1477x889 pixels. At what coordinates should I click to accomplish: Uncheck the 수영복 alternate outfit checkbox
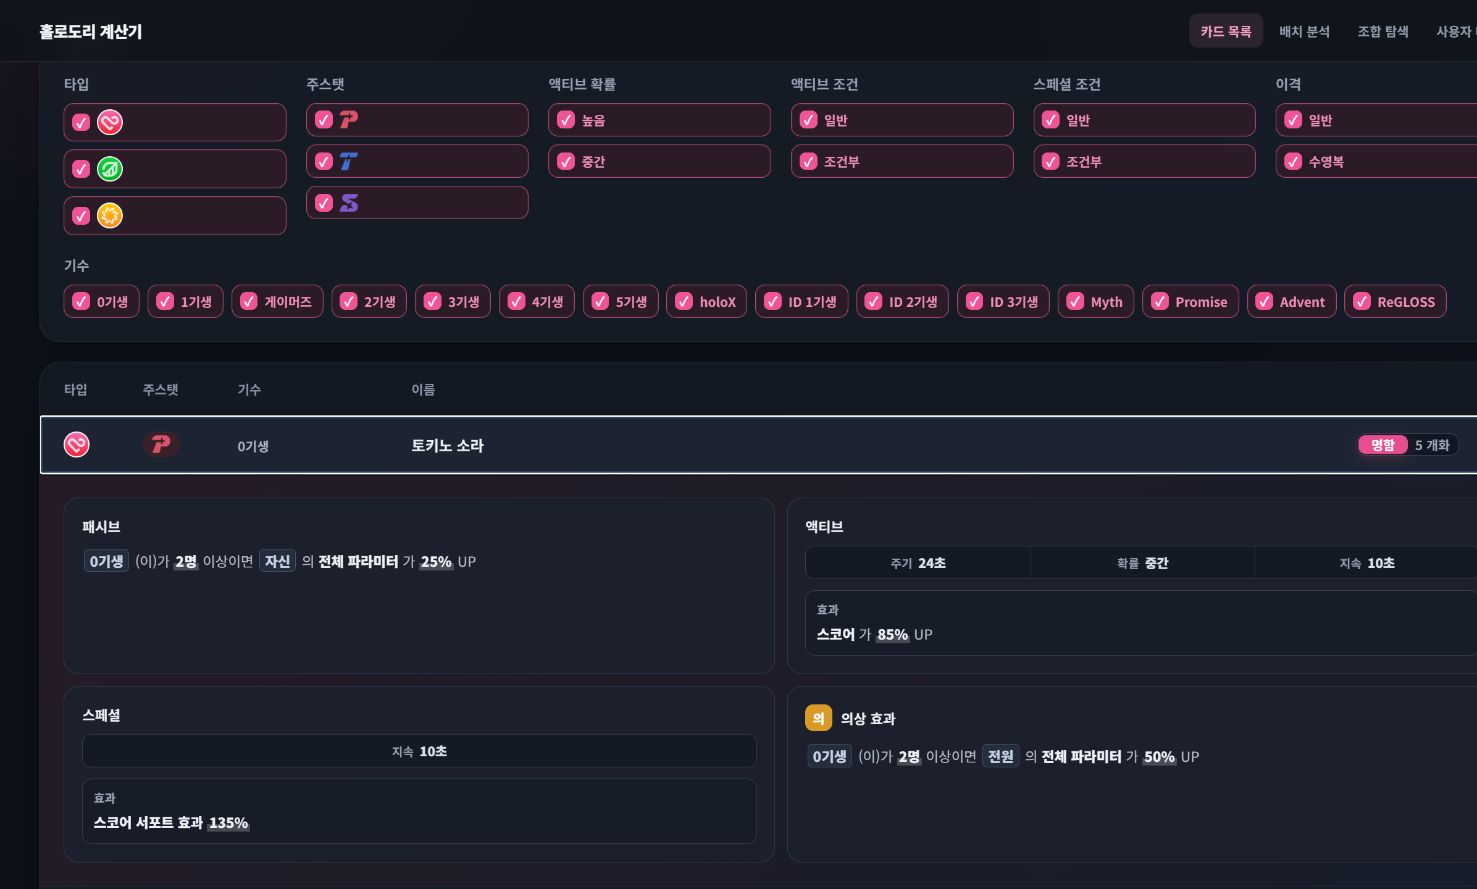pyautogui.click(x=1293, y=161)
